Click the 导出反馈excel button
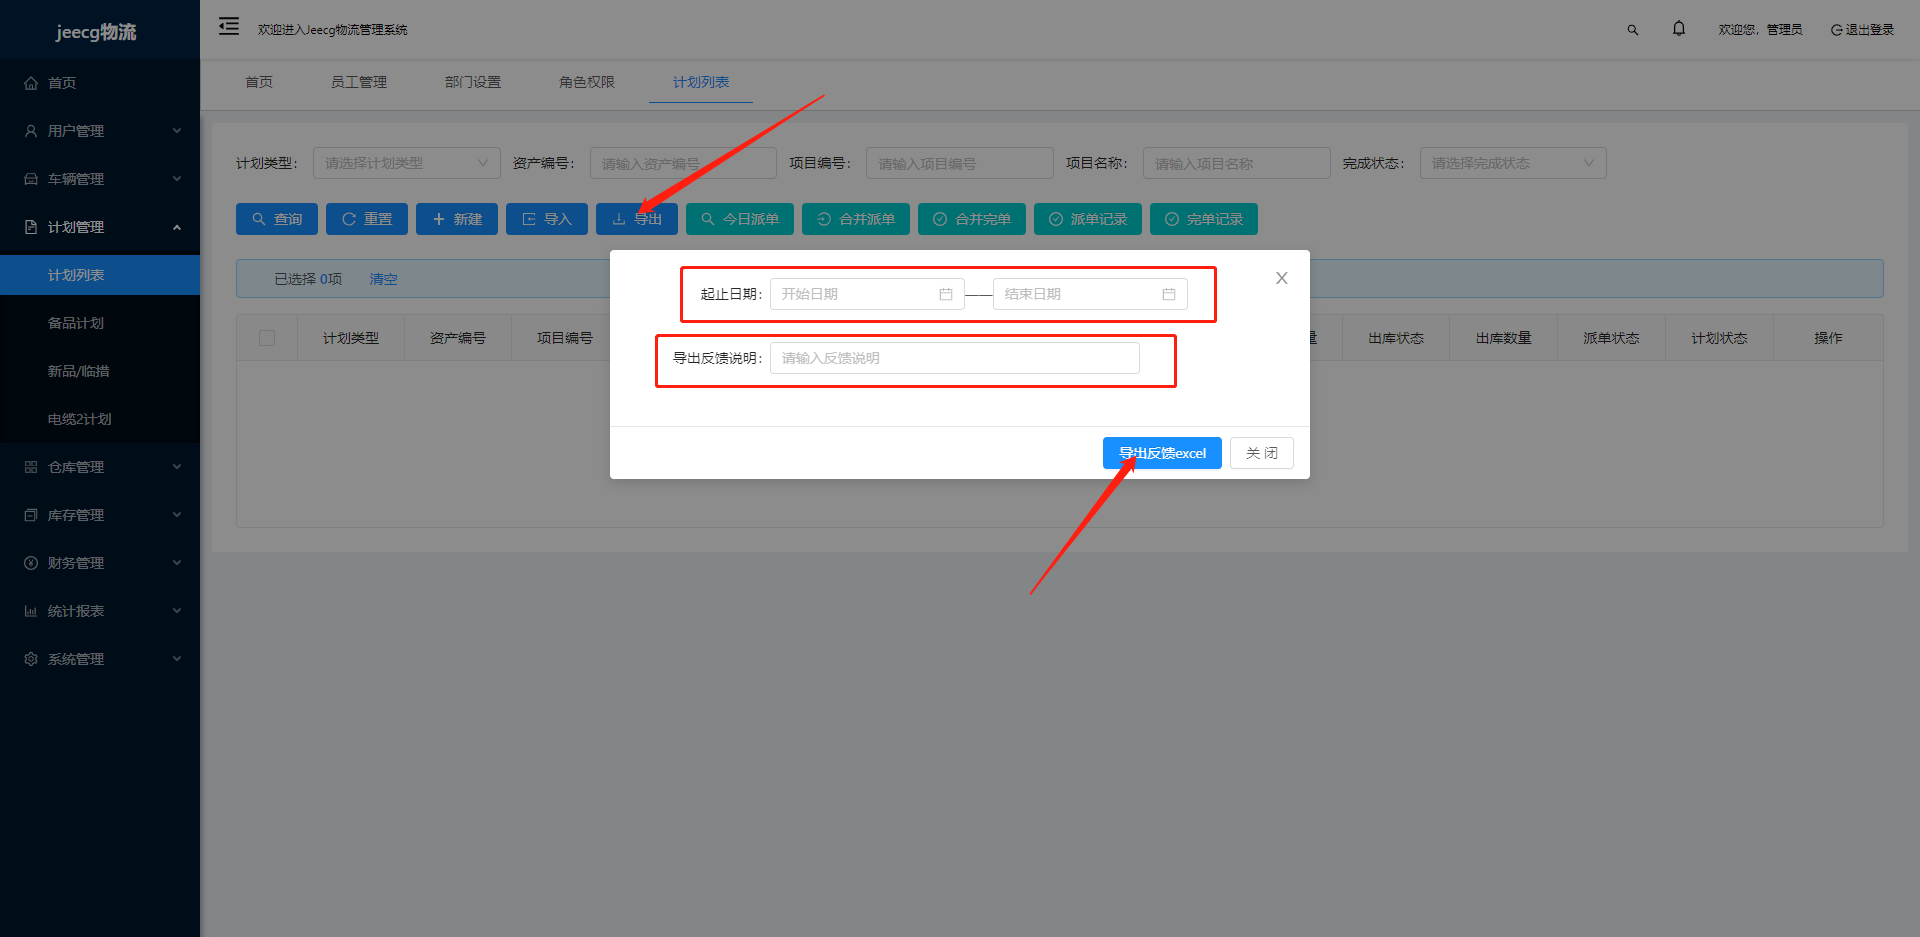The height and width of the screenshot is (937, 1920). pos(1162,453)
